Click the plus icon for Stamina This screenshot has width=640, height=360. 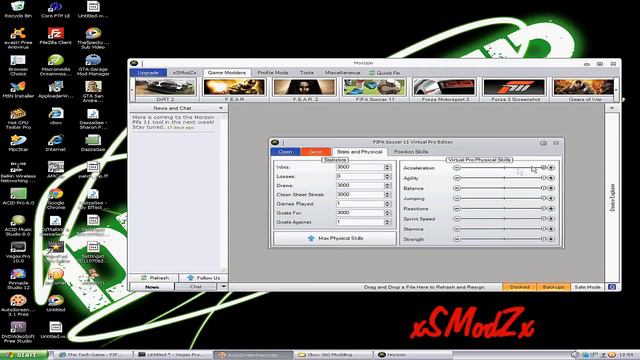click(x=551, y=229)
